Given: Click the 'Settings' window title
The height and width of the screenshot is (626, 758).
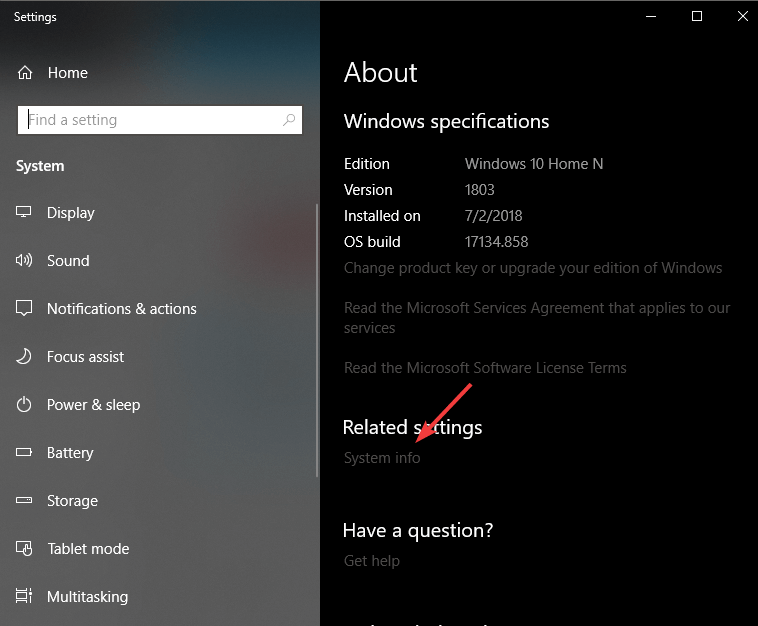Looking at the screenshot, I should [35, 17].
